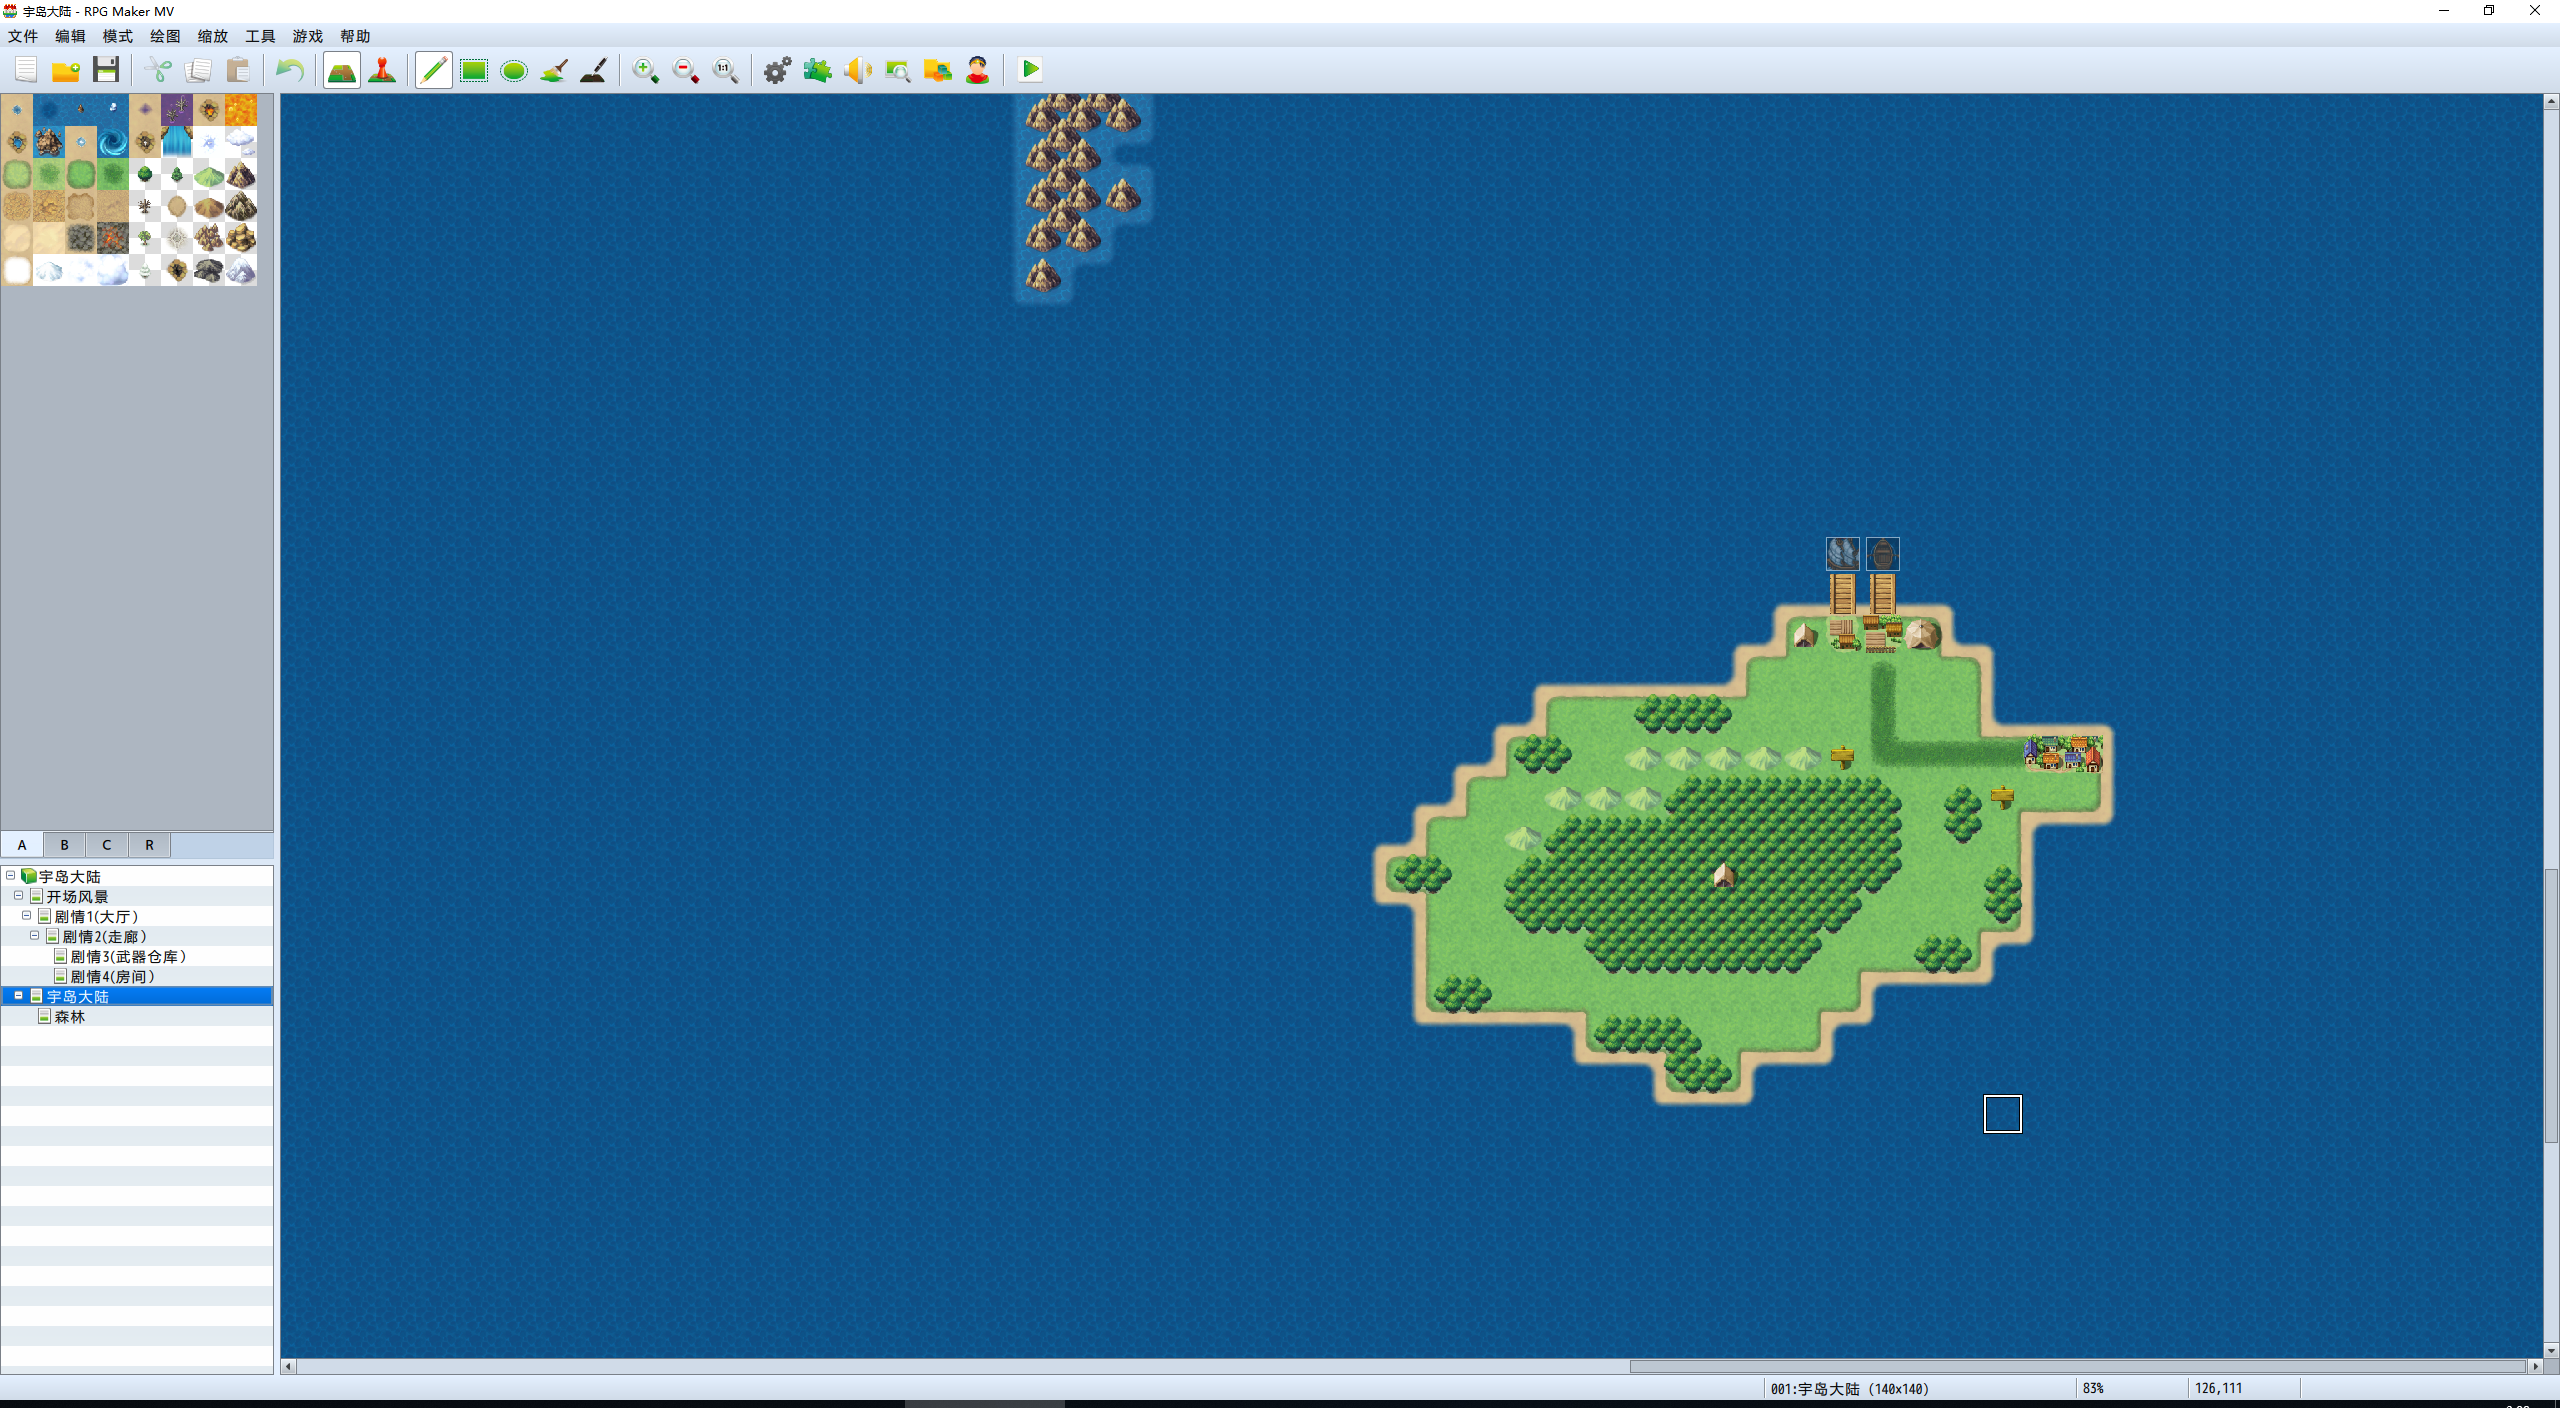Open the 绘图 menu
The width and height of the screenshot is (2560, 1408).
pyautogui.click(x=165, y=36)
